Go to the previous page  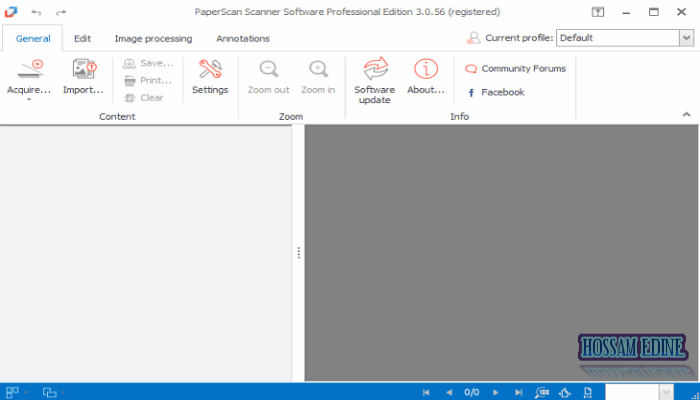449,393
